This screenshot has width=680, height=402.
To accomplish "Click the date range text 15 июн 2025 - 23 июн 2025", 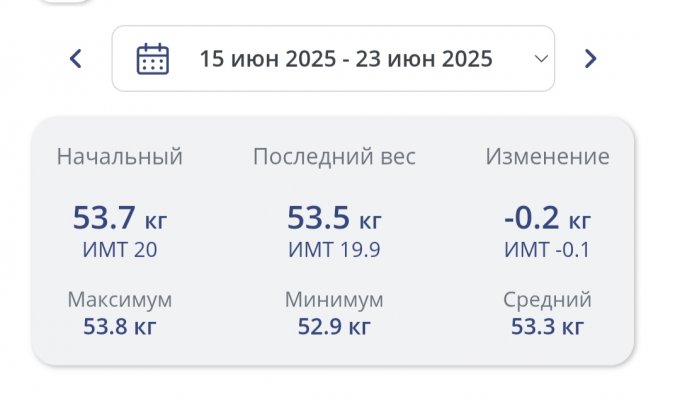I will [346, 59].
